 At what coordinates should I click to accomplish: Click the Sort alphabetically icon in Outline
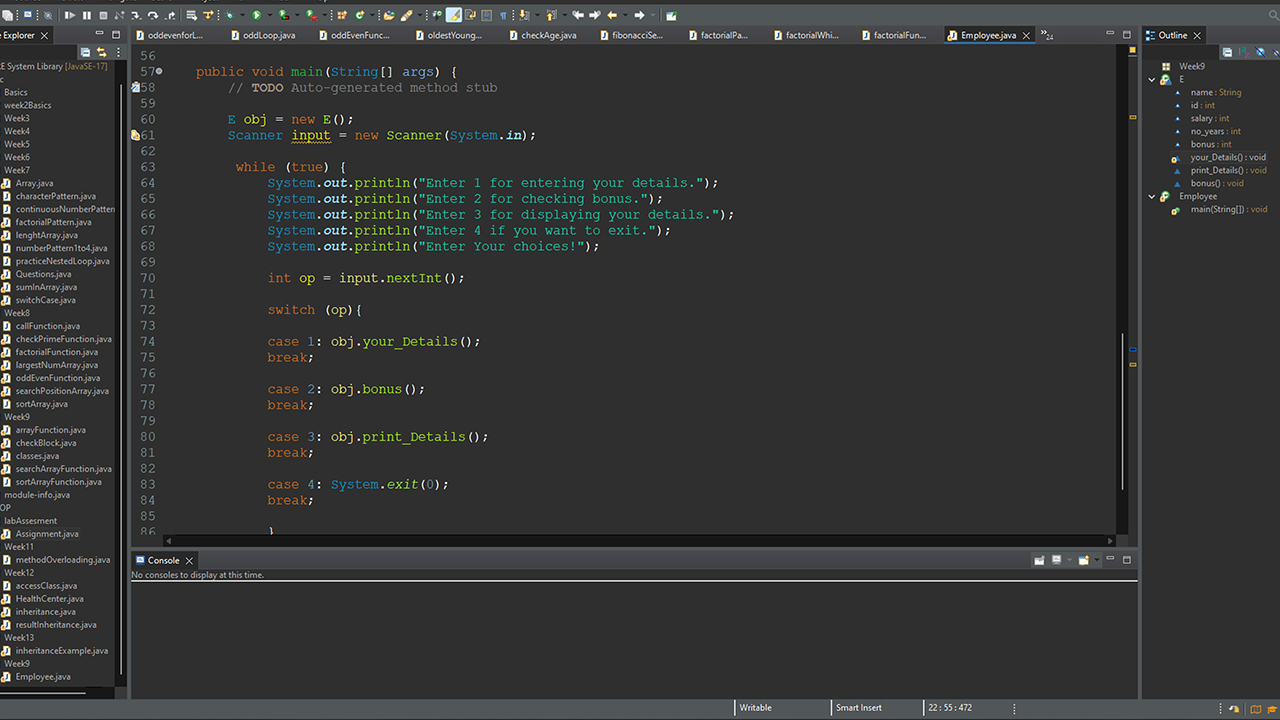pos(1243,52)
